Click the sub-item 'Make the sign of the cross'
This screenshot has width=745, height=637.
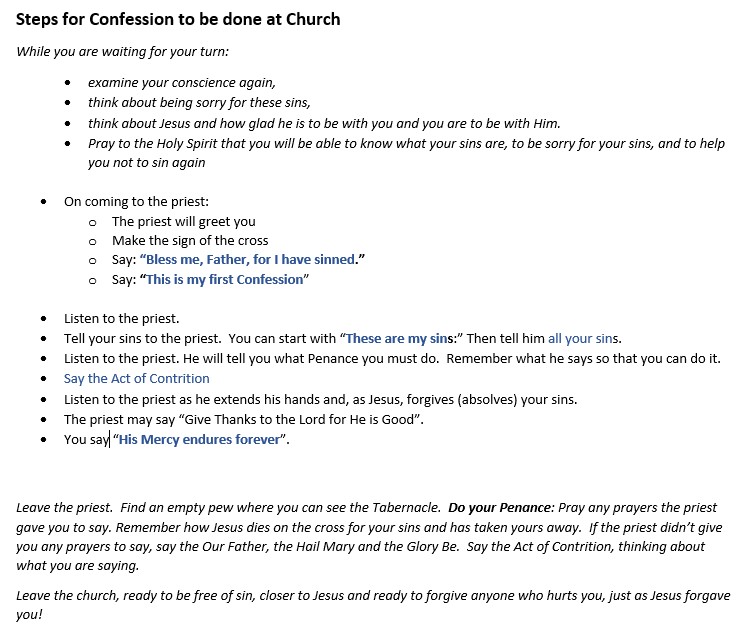click(190, 240)
